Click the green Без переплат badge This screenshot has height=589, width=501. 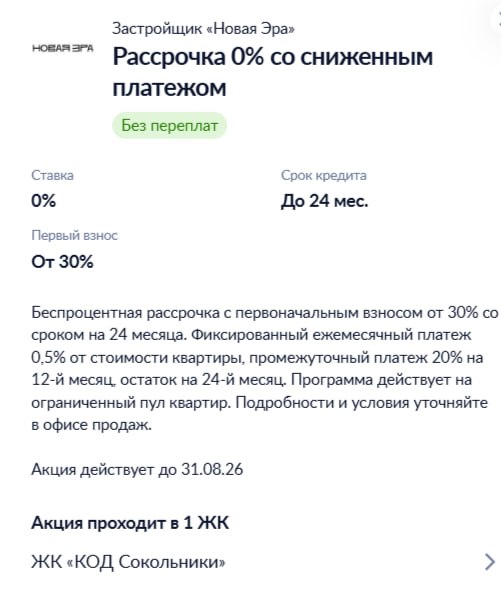169,125
